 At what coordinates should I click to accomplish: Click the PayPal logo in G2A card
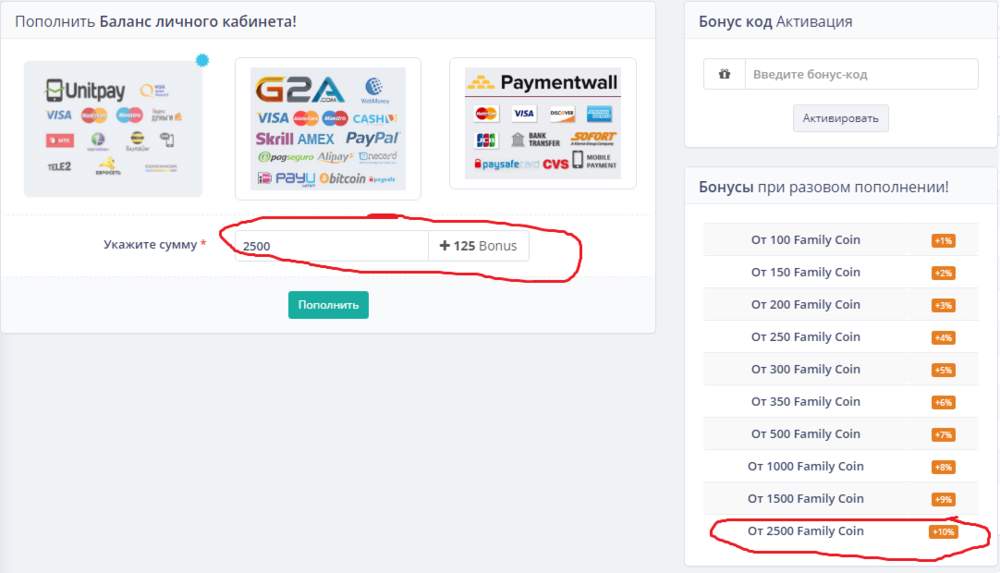[372, 138]
